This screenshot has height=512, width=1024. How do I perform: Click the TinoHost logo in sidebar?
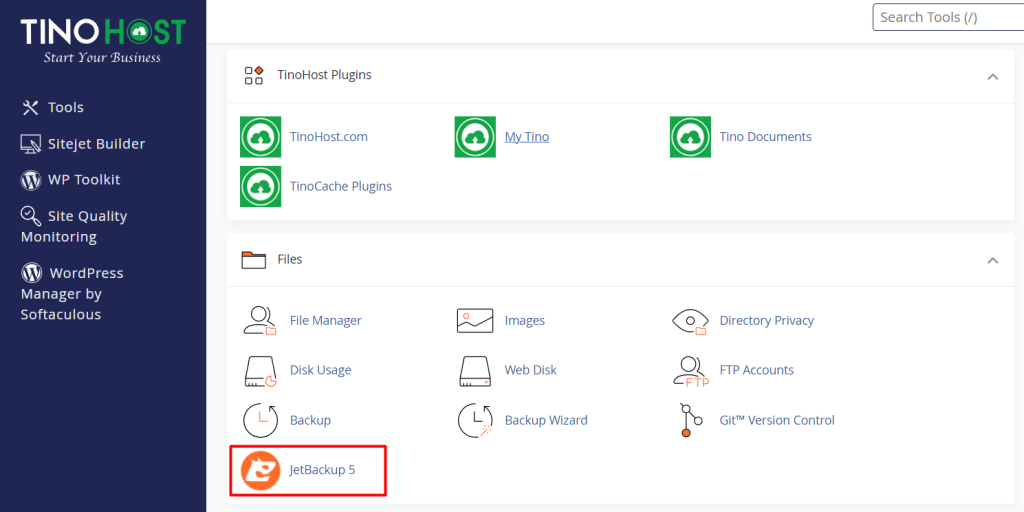coord(103,40)
